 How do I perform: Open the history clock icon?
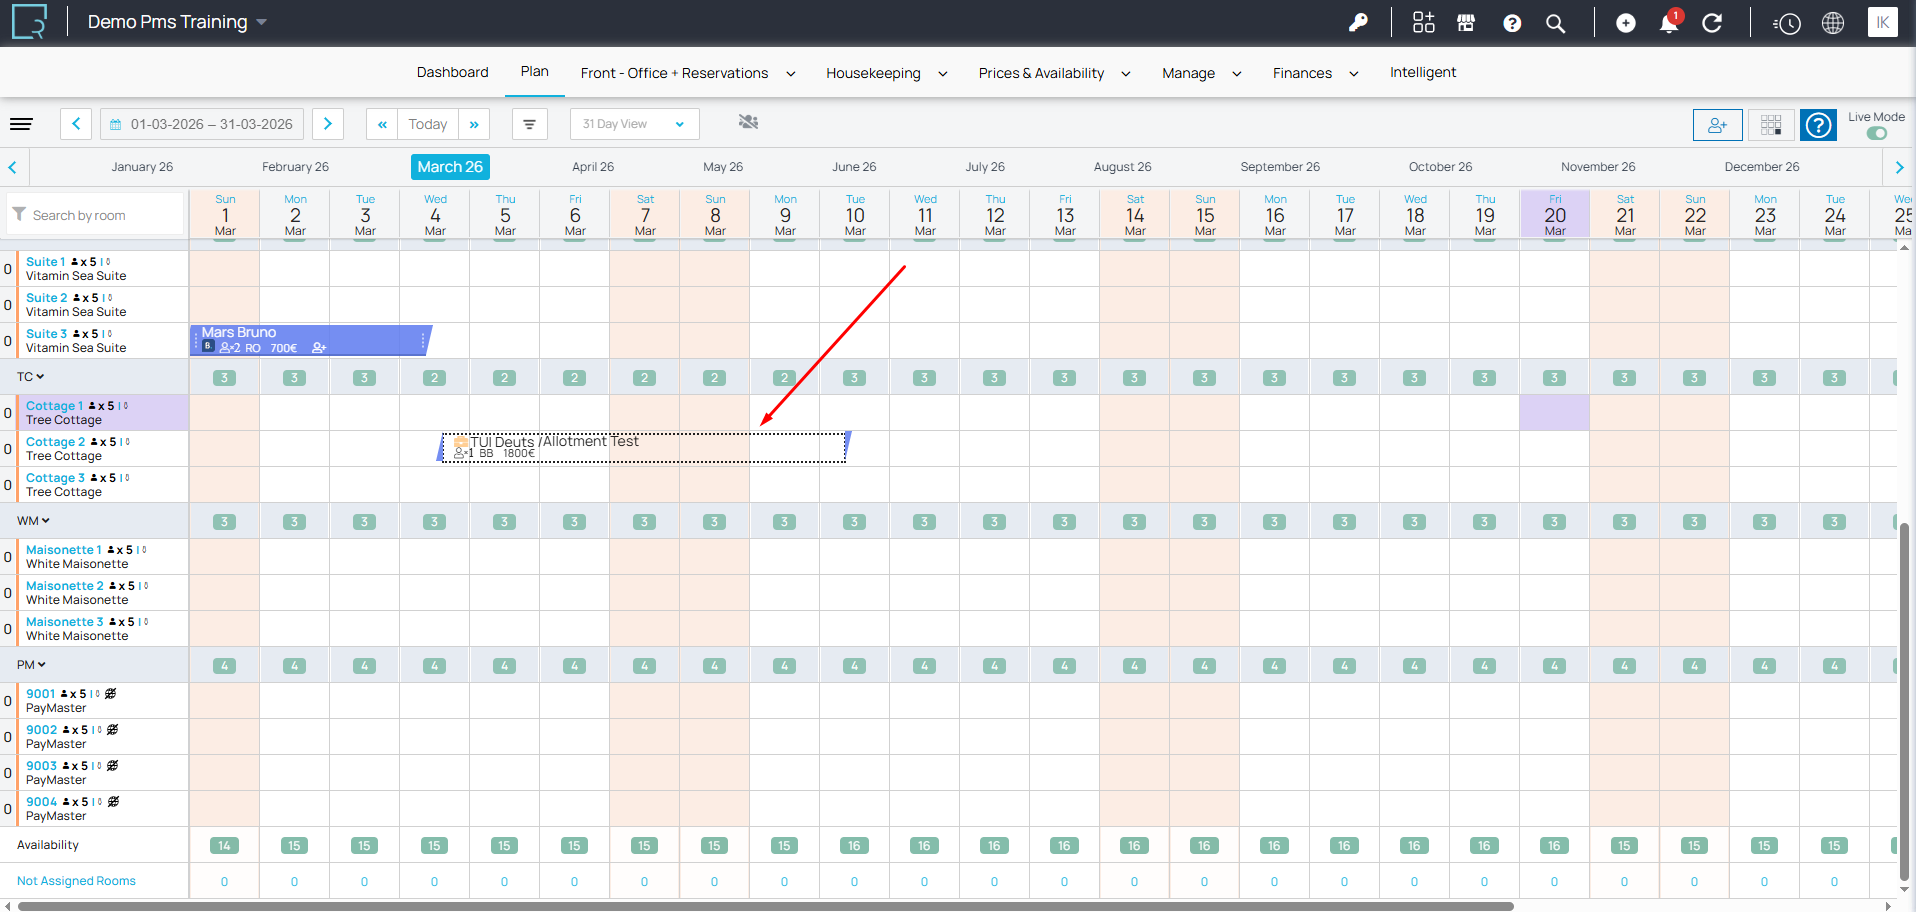click(x=1787, y=23)
